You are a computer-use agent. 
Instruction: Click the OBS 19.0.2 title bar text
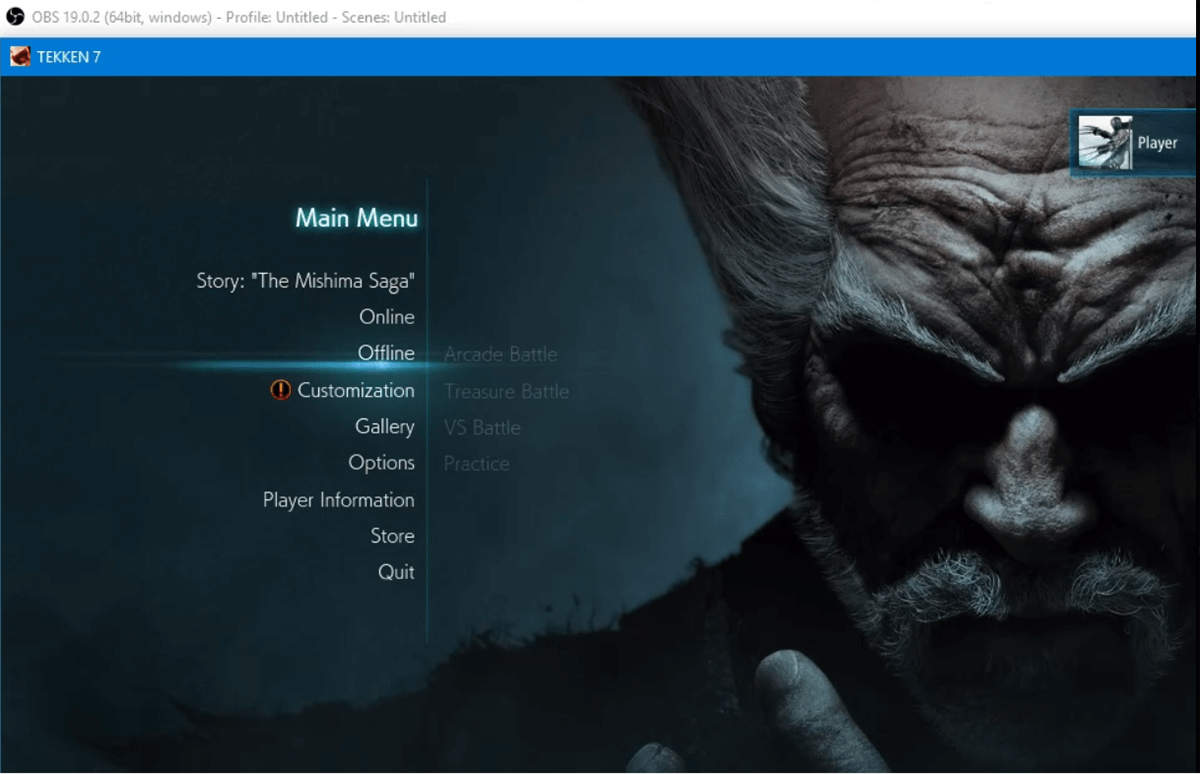tap(239, 17)
